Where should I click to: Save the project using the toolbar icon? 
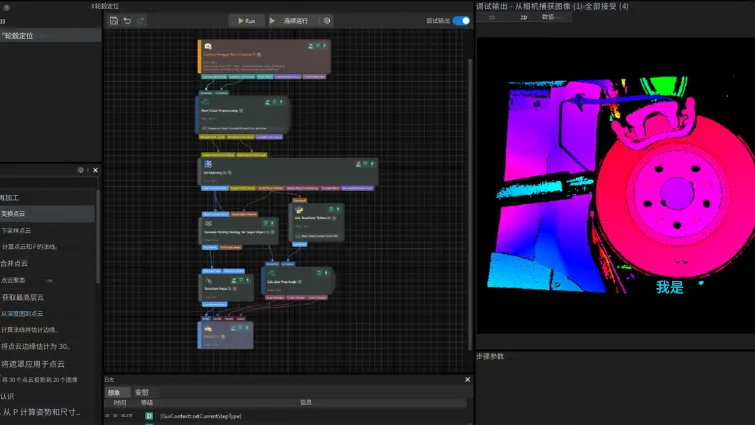coord(114,21)
